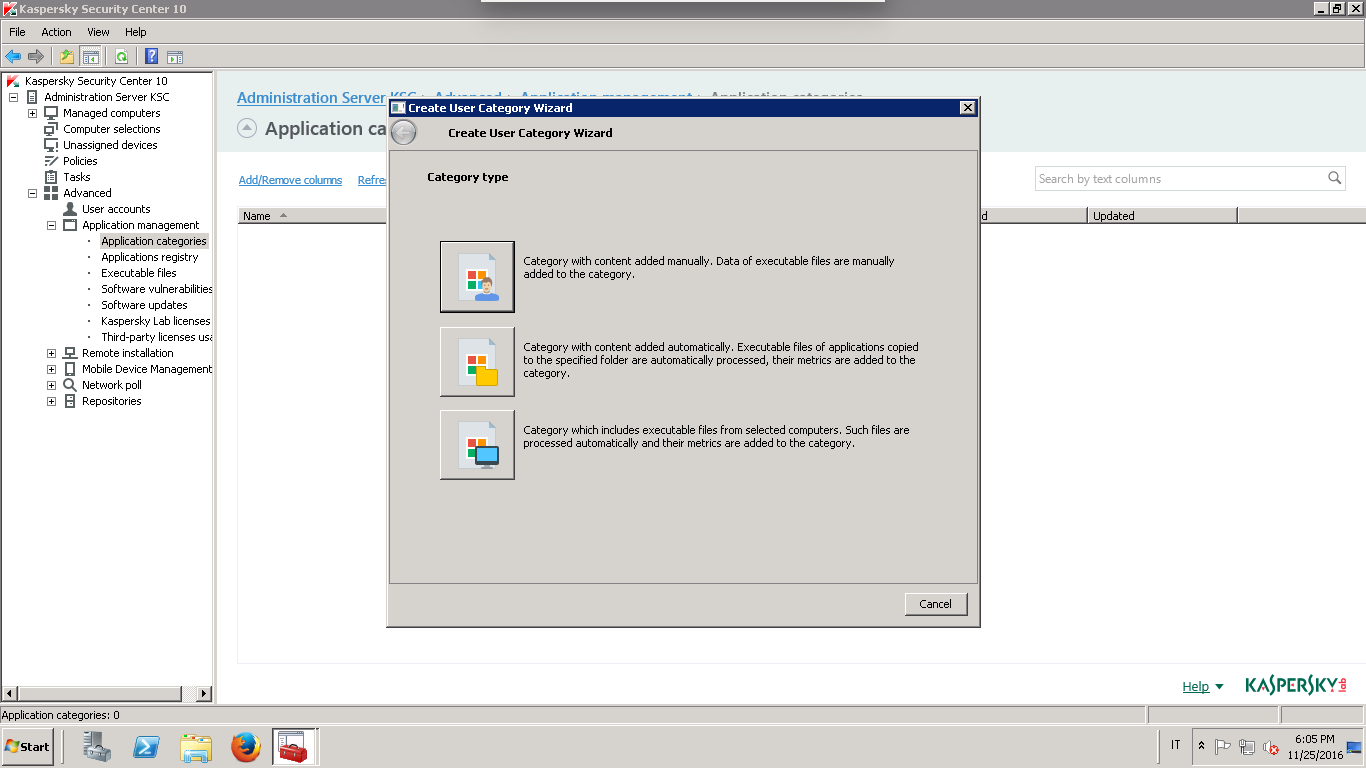Select Executable files in tree
This screenshot has height=768, width=1366.
[139, 273]
